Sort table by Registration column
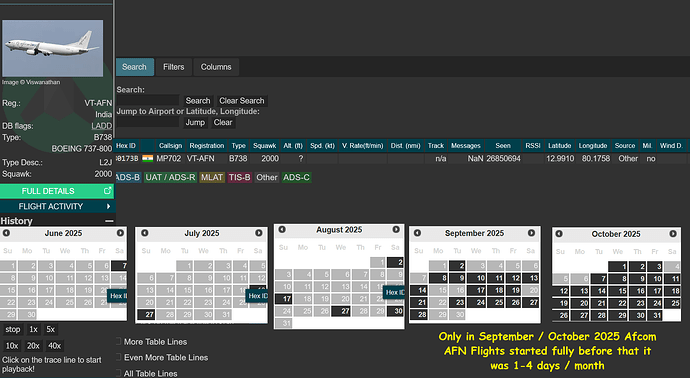This screenshot has height=378, width=690. click(x=206, y=146)
